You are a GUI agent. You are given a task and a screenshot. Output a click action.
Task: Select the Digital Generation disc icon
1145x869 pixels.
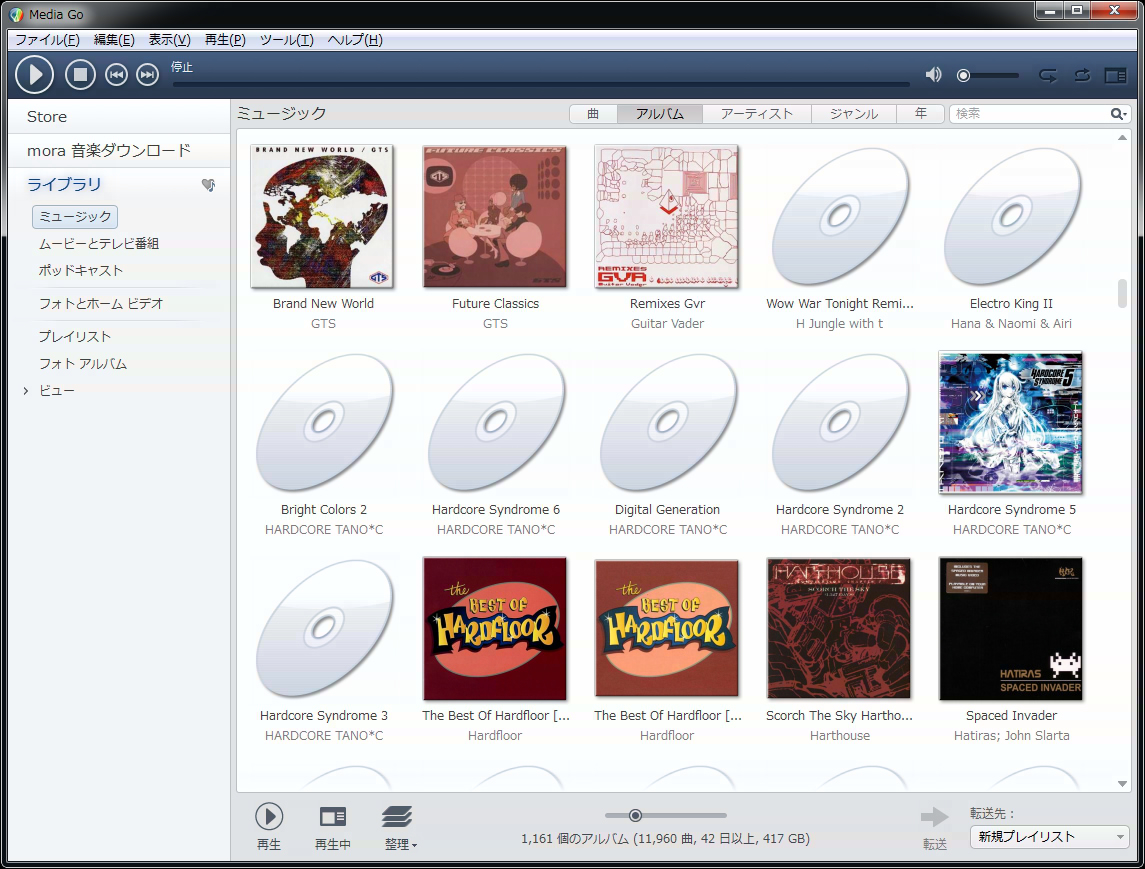tap(667, 423)
